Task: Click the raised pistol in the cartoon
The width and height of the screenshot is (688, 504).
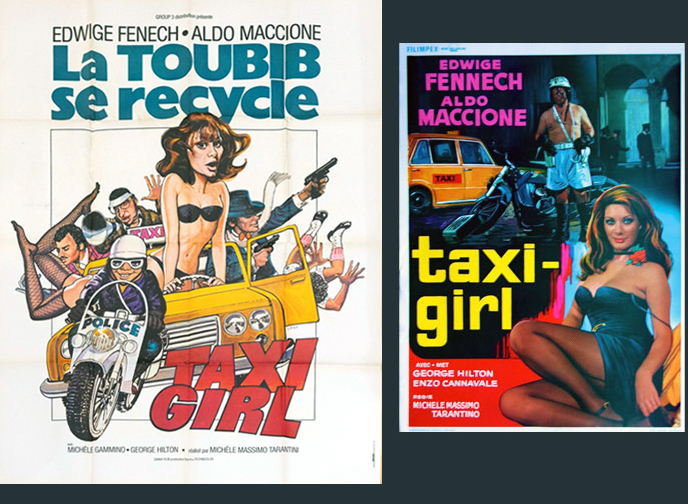Action: coord(321,175)
